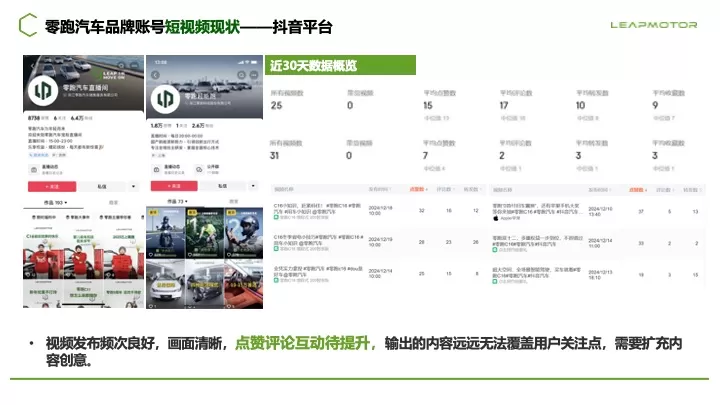Go back using the right profile's back arrow
720x405 pixels.
point(155,75)
